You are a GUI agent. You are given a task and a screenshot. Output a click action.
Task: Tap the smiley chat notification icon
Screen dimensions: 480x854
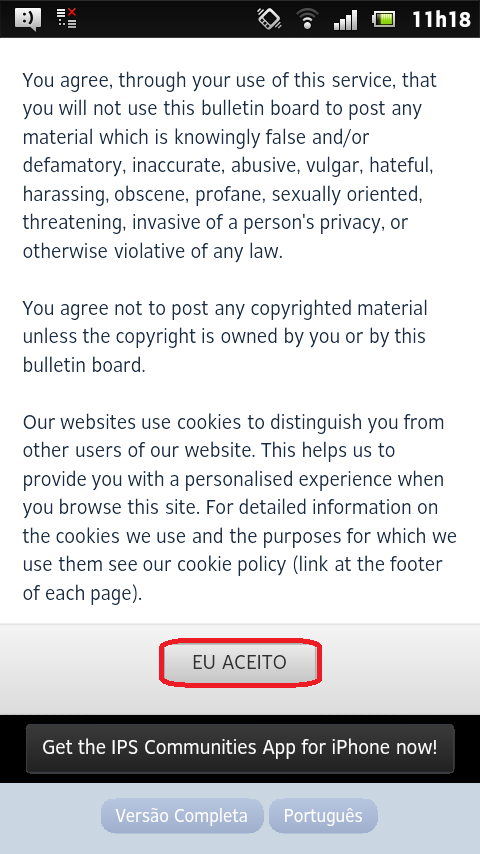point(28,19)
